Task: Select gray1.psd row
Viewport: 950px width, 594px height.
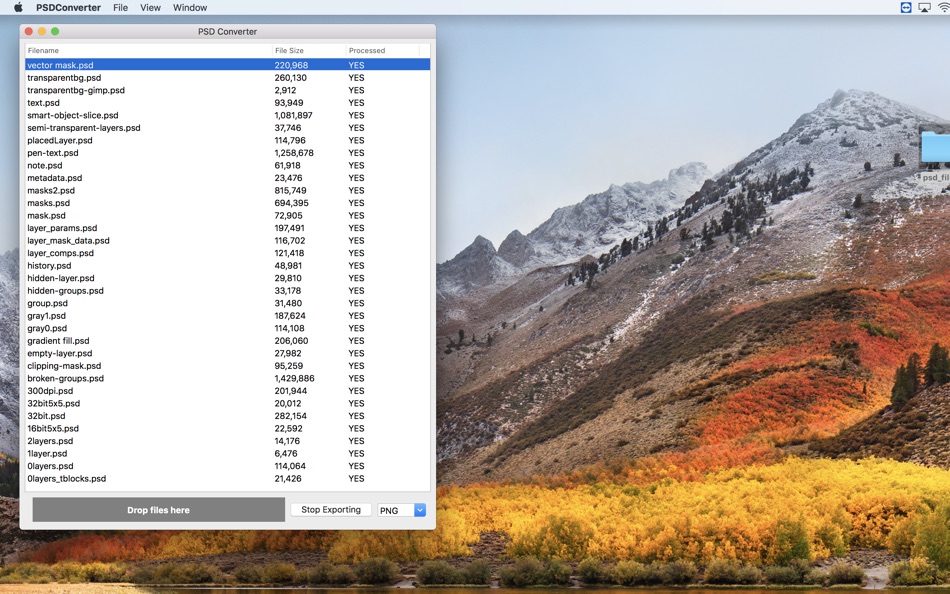Action: coord(228,315)
